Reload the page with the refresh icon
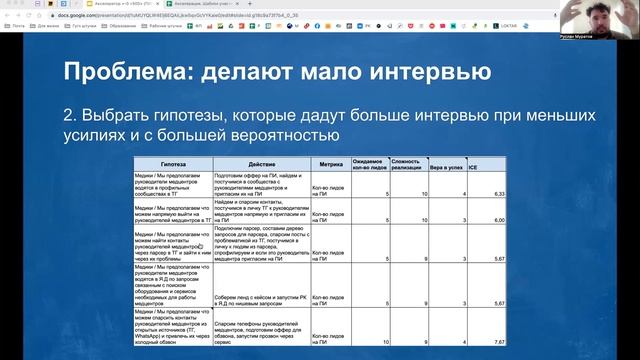Viewport: 640px width, 360px height. click(29, 15)
